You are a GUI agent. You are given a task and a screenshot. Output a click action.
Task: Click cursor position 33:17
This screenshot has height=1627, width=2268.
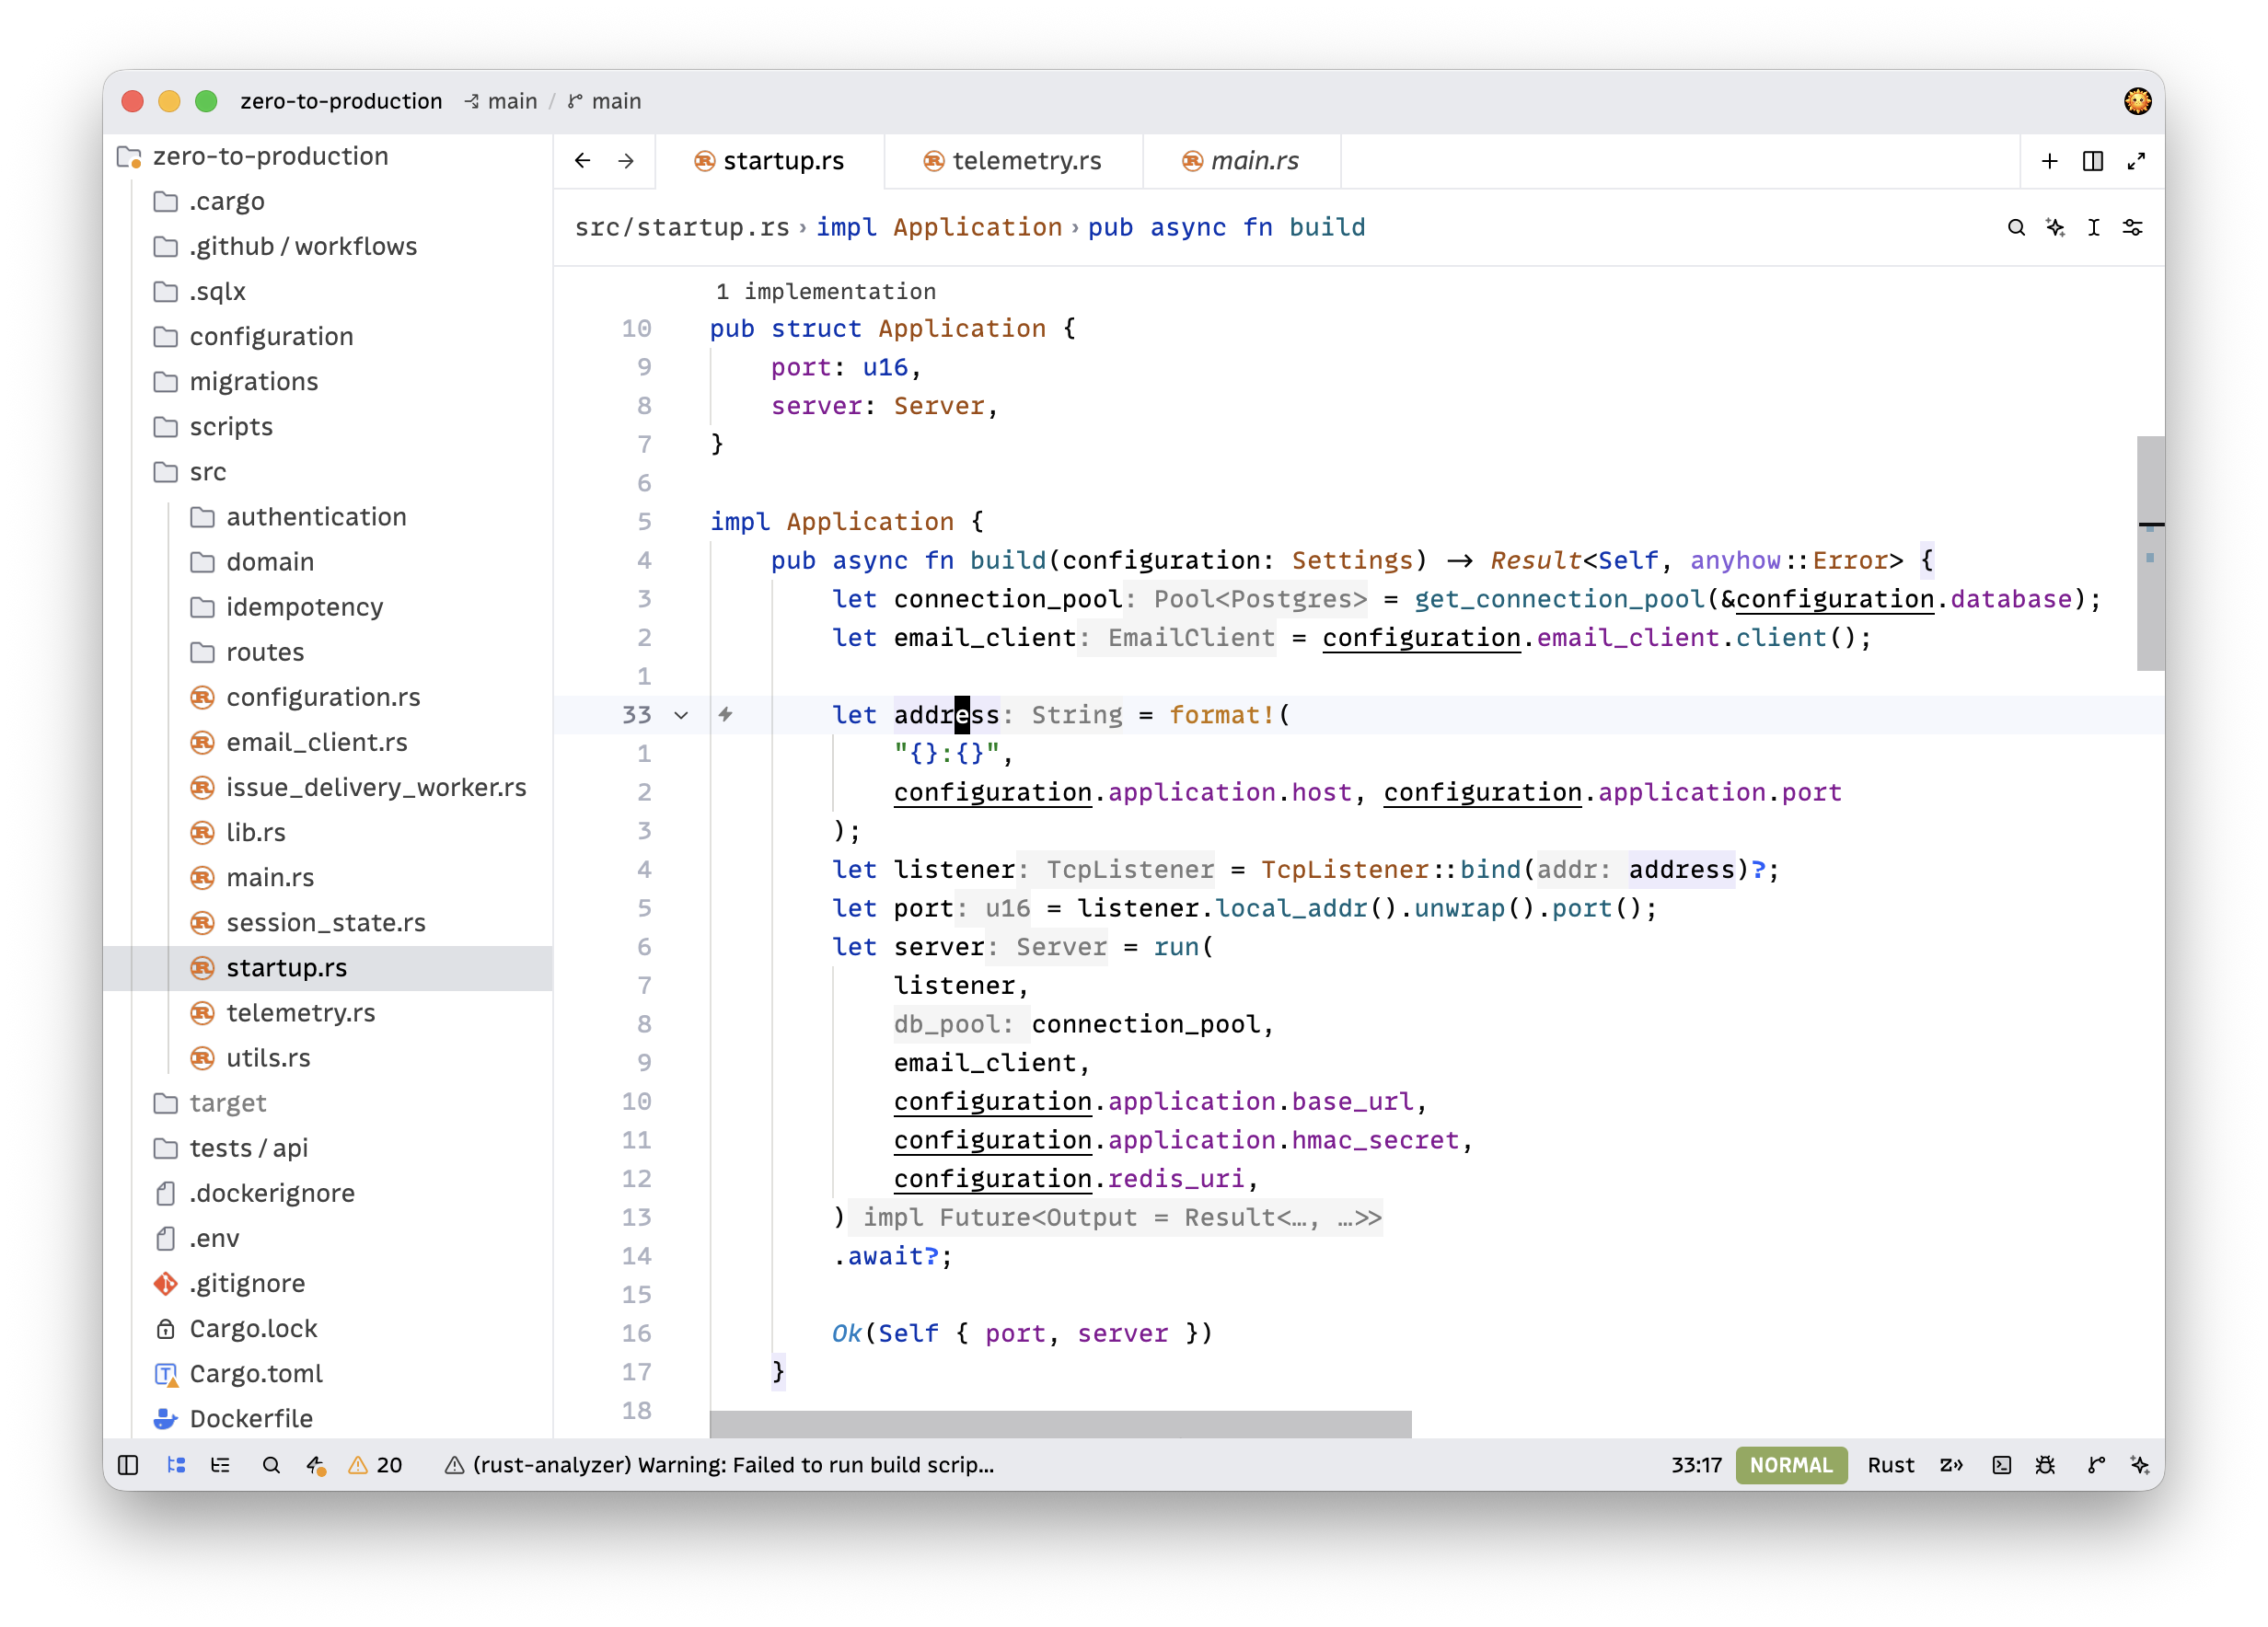[1696, 1465]
